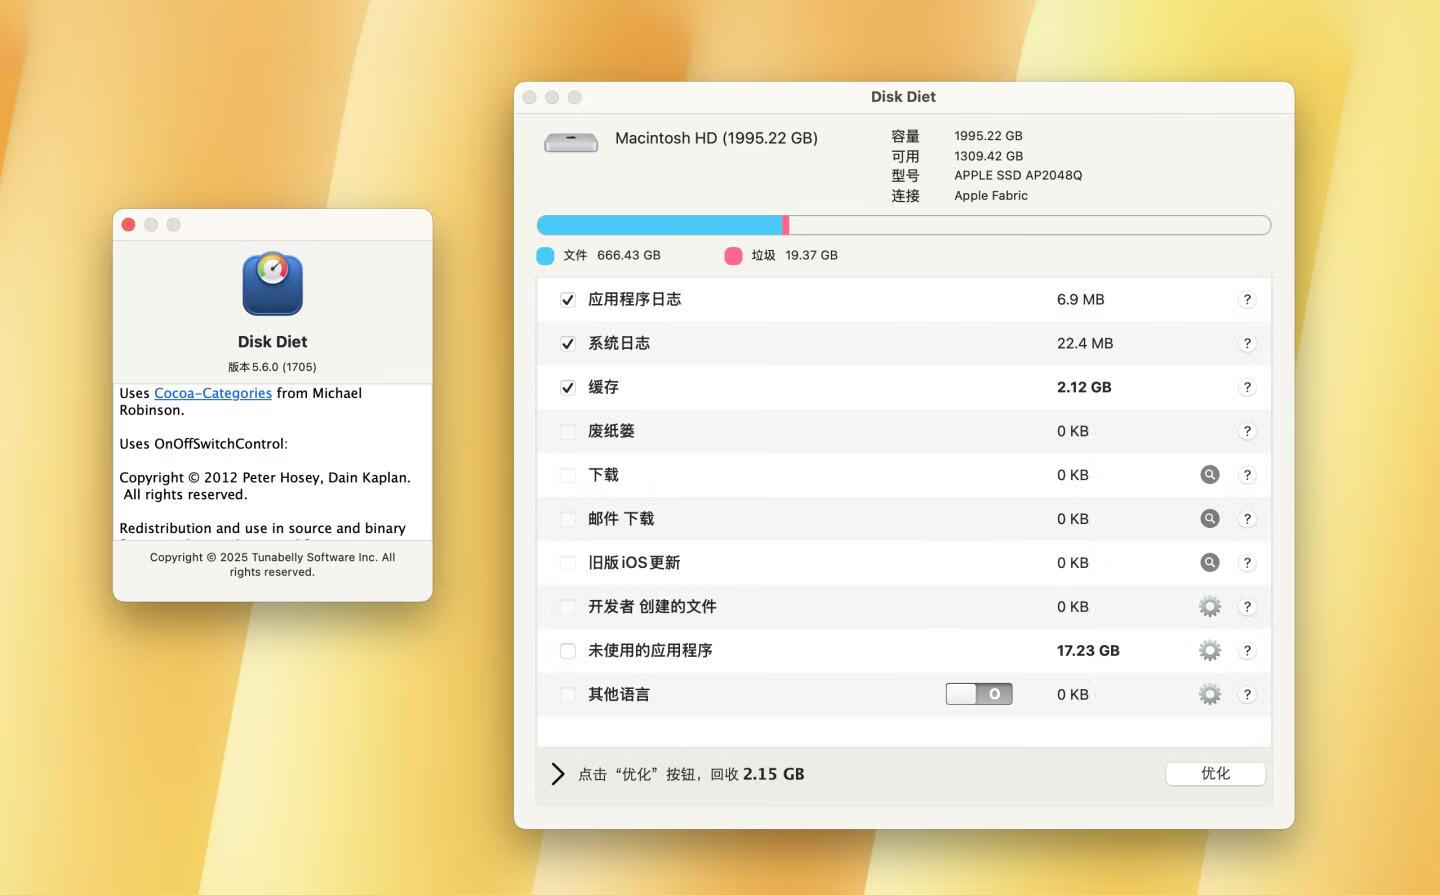
Task: Expand details chevron beside 点击“优化”按钮
Action: (x=558, y=774)
